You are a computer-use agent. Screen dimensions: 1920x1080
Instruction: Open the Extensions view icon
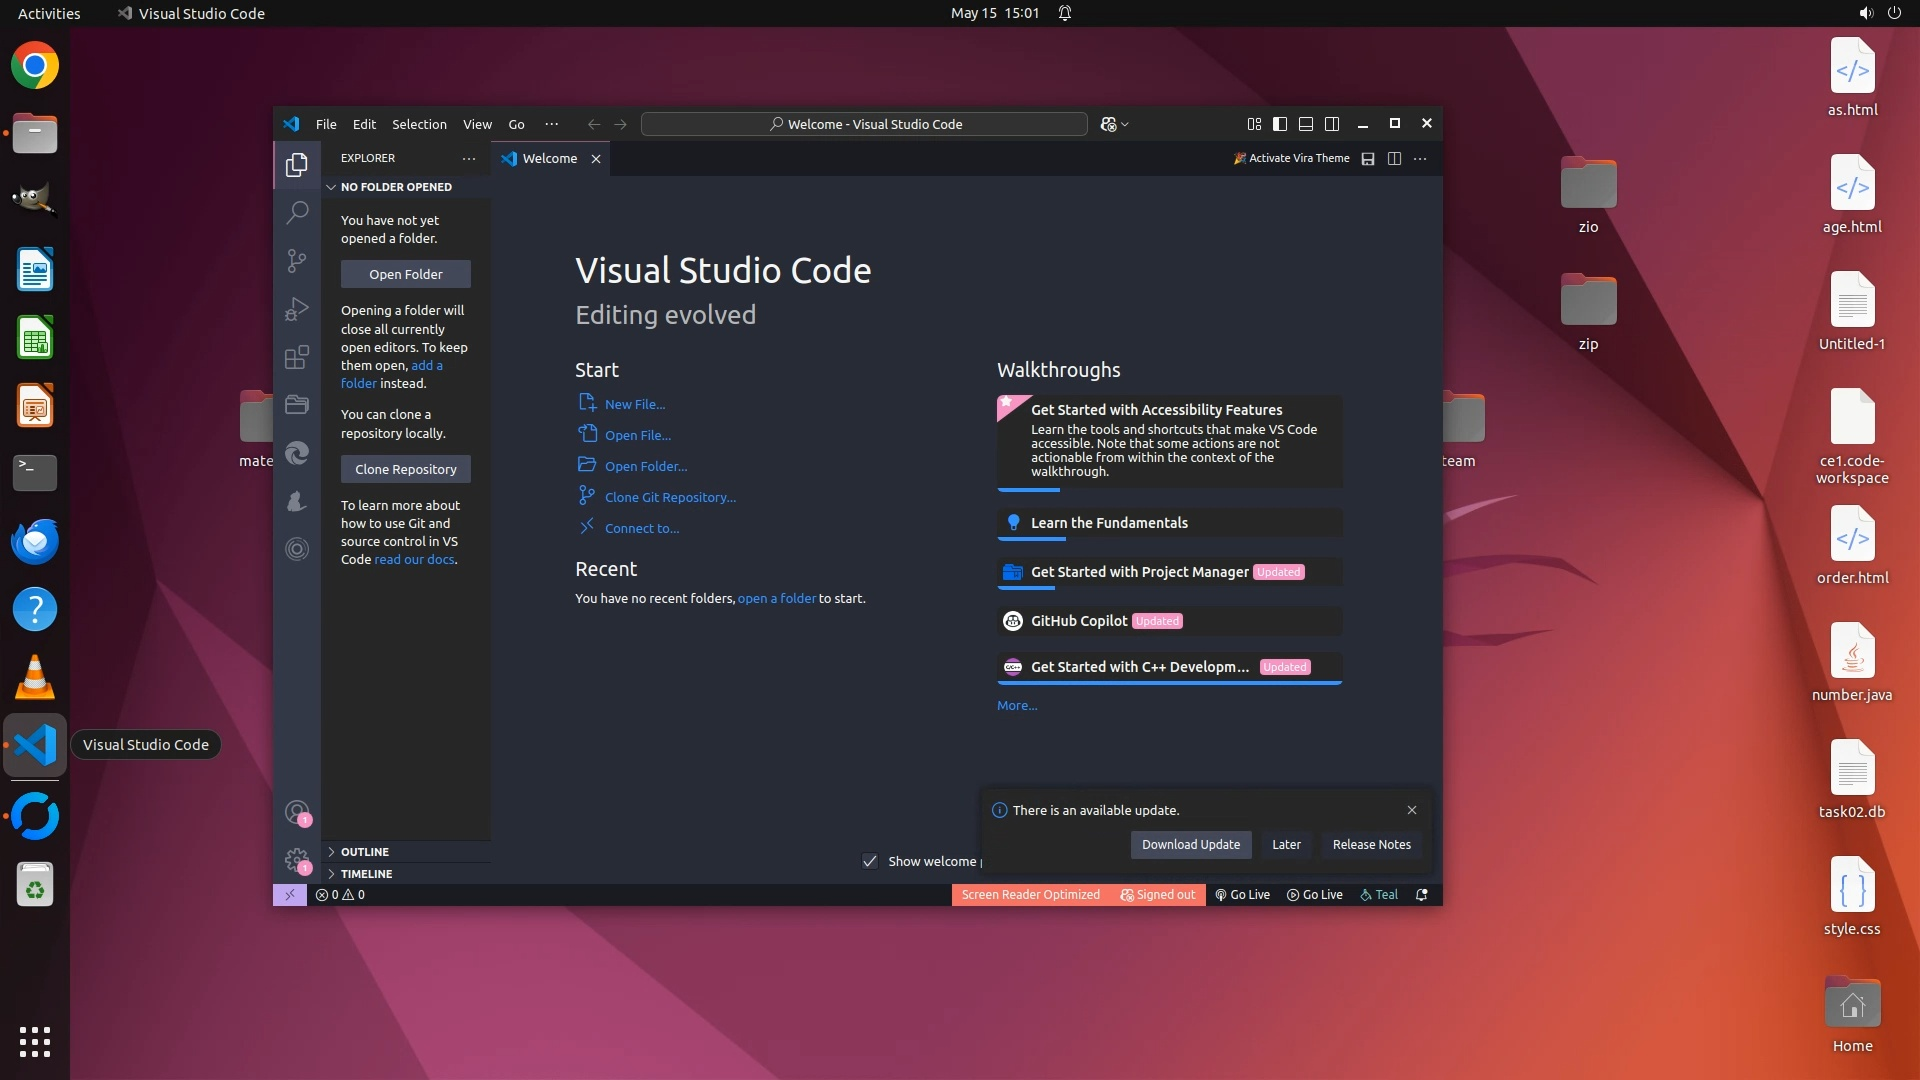click(x=297, y=357)
